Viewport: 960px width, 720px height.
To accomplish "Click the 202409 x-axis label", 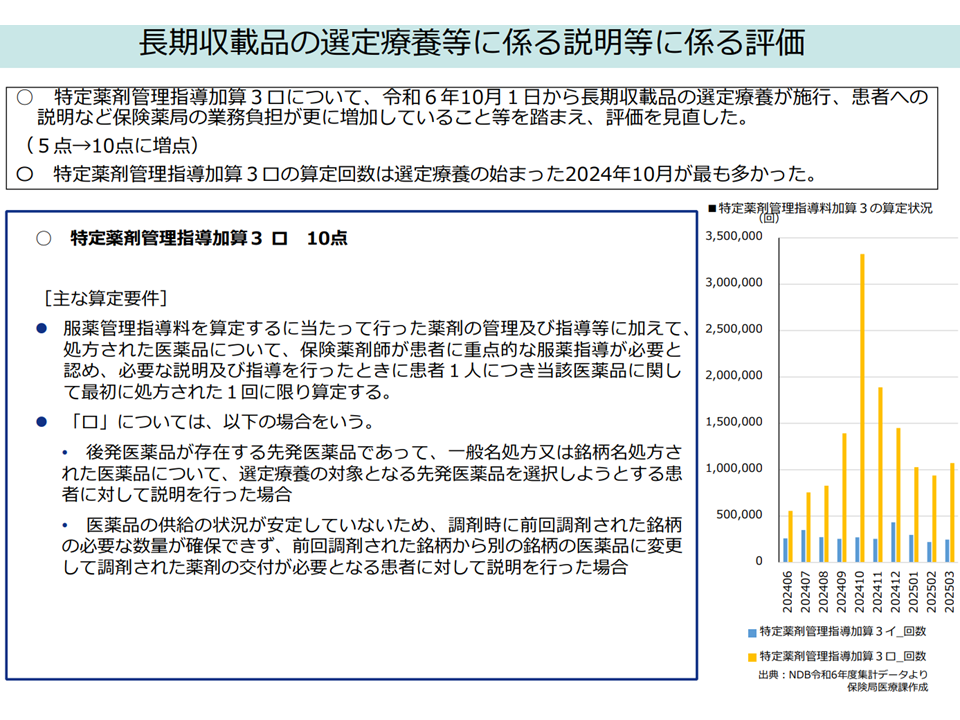I will [840, 593].
